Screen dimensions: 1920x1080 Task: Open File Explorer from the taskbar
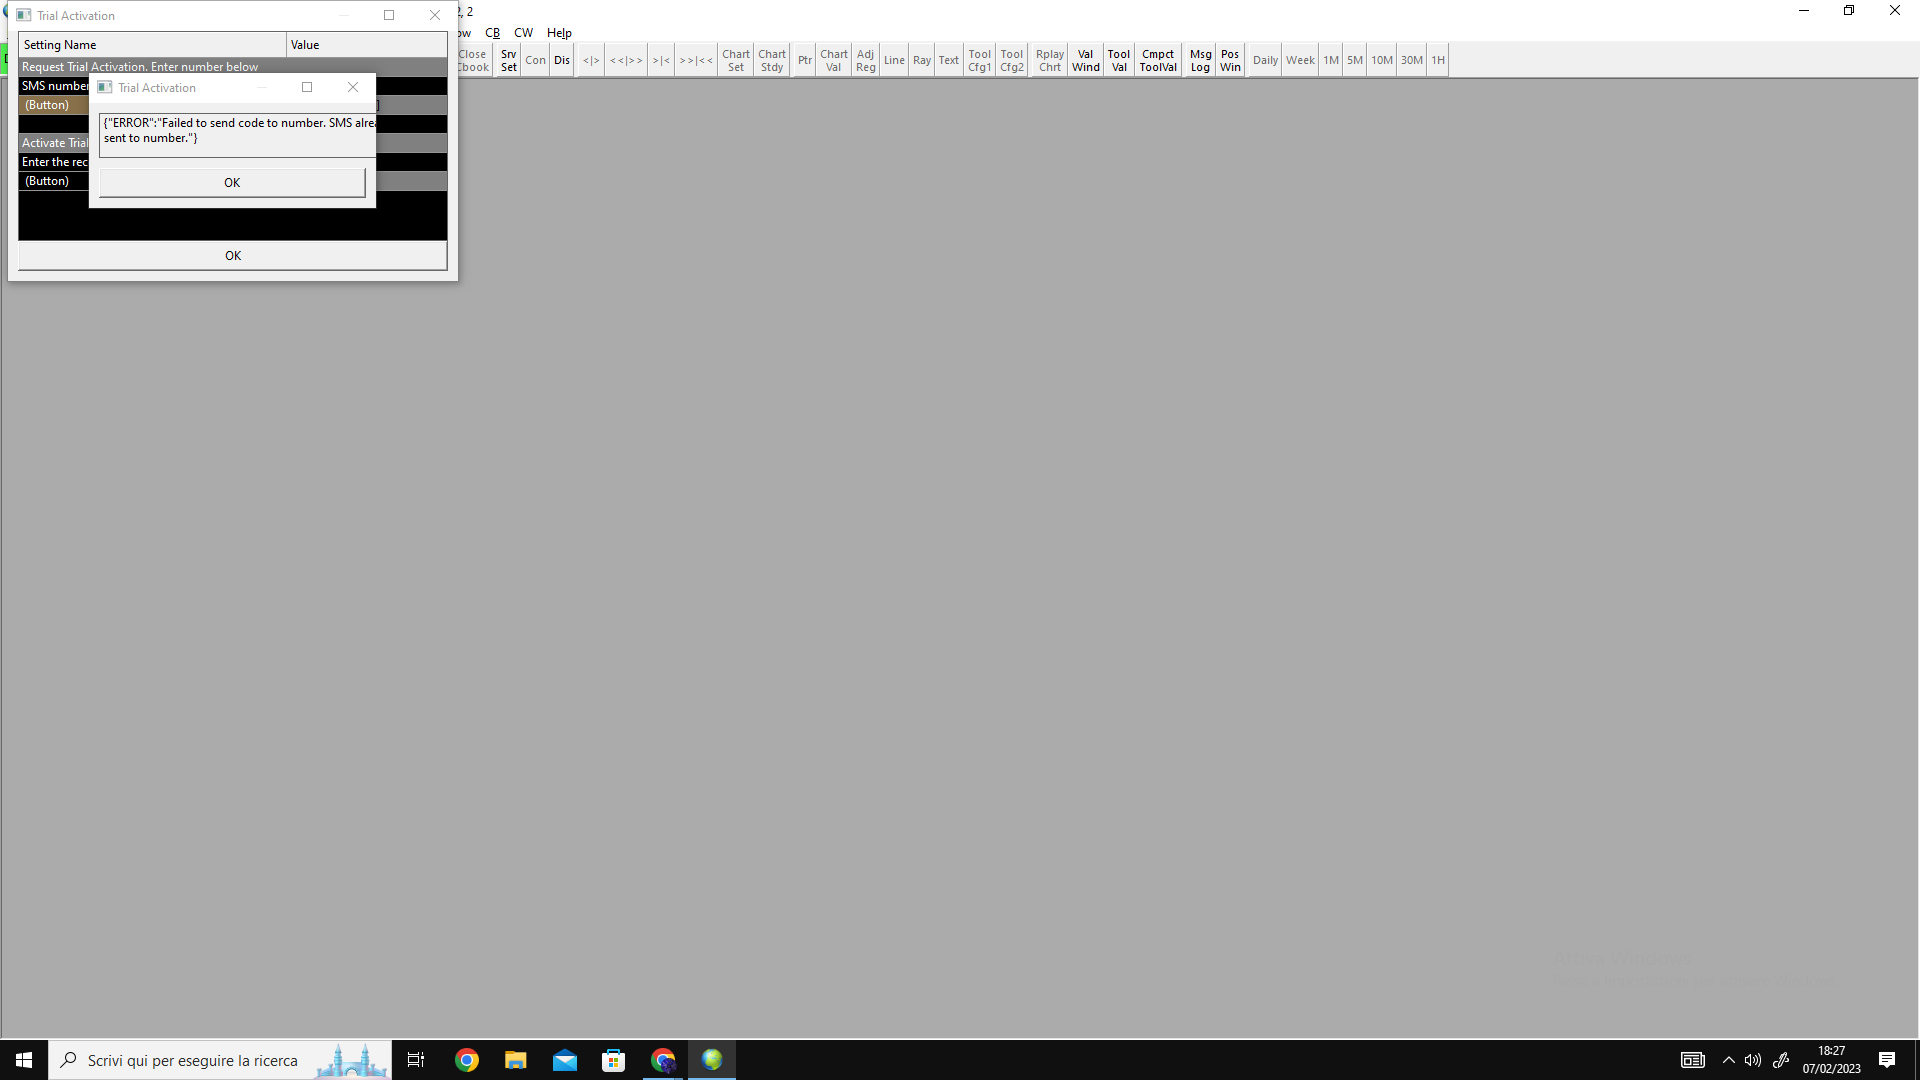pos(516,1060)
